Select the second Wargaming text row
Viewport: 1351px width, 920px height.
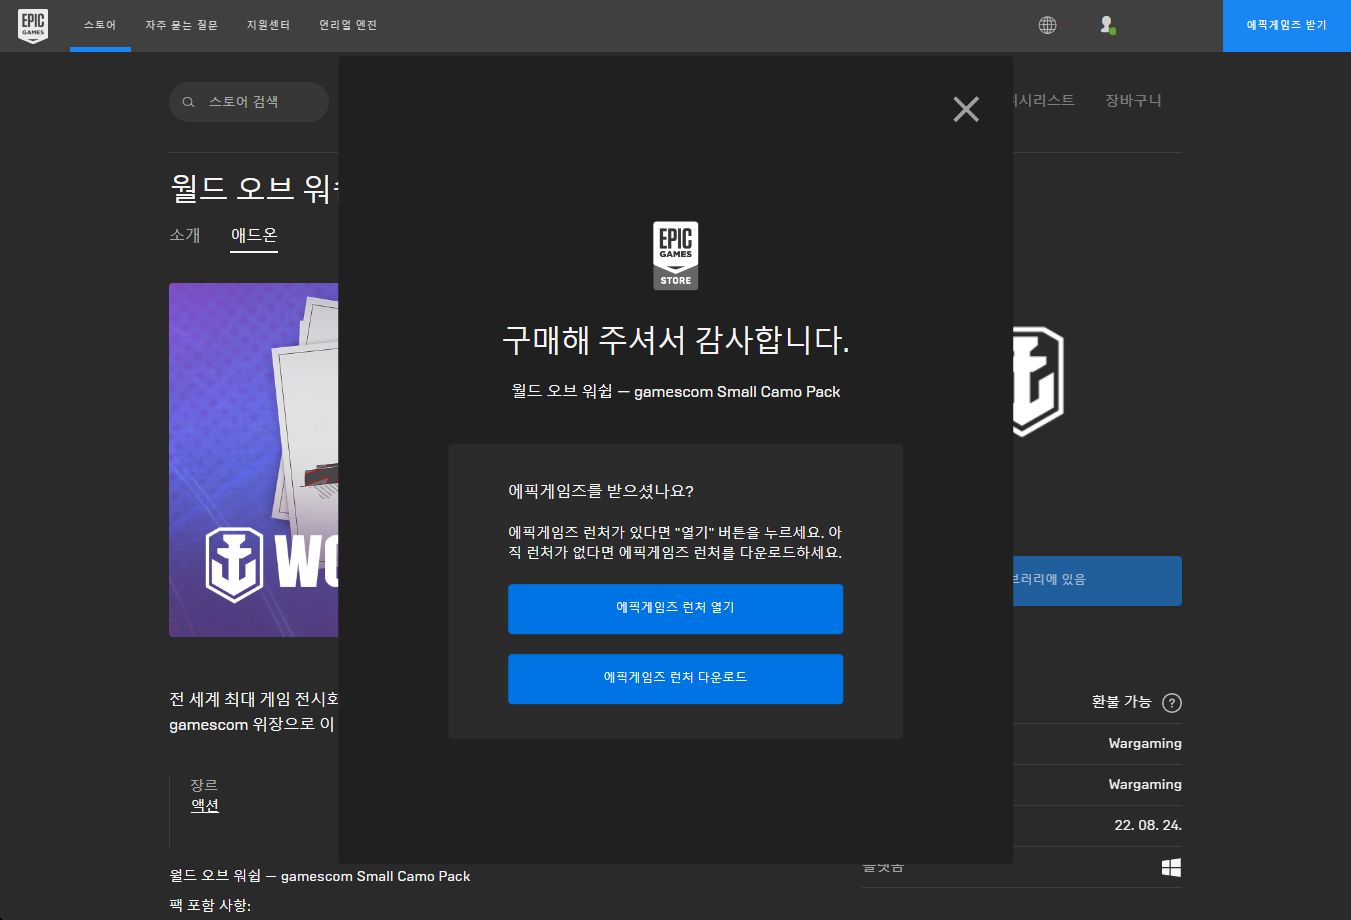(x=1145, y=784)
